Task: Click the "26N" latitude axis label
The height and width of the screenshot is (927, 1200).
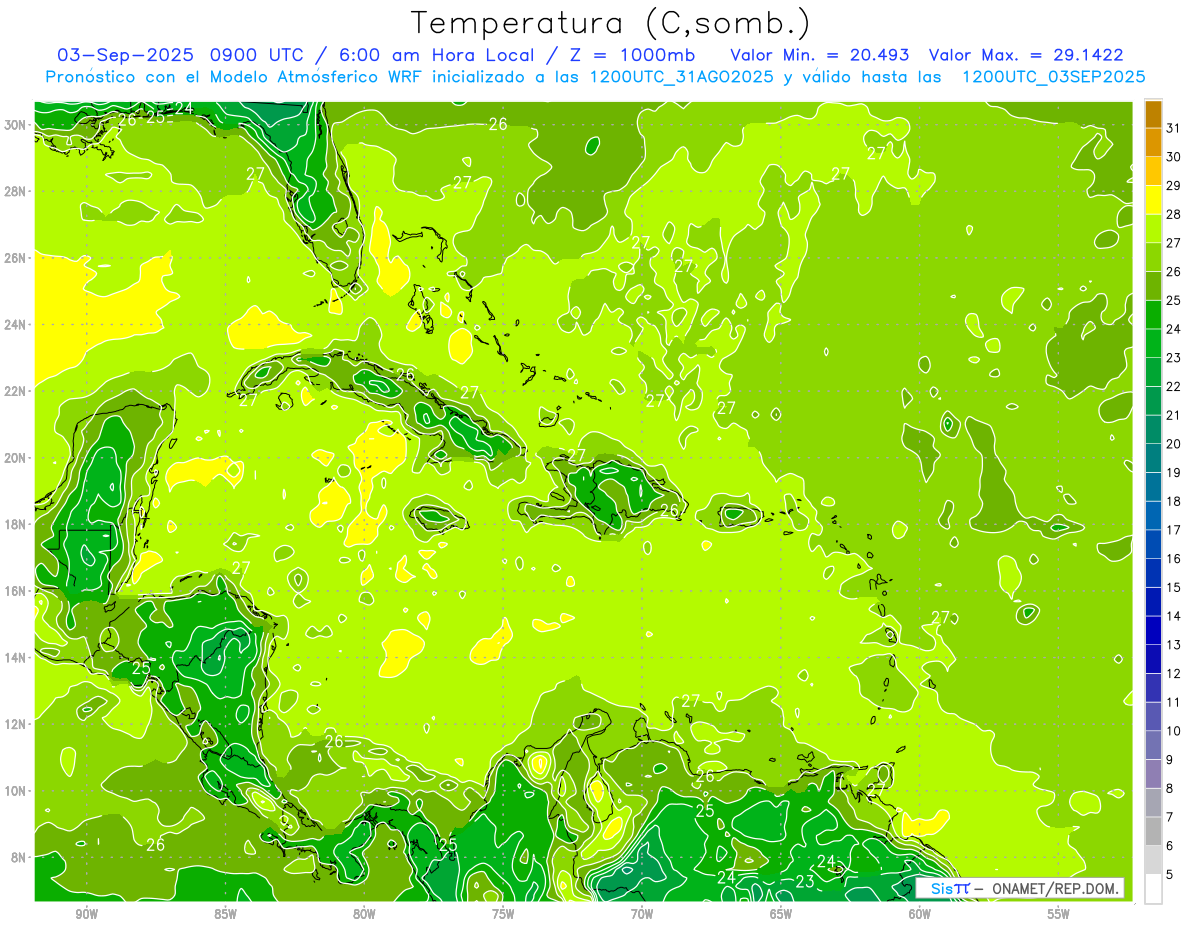Action: 16,258
